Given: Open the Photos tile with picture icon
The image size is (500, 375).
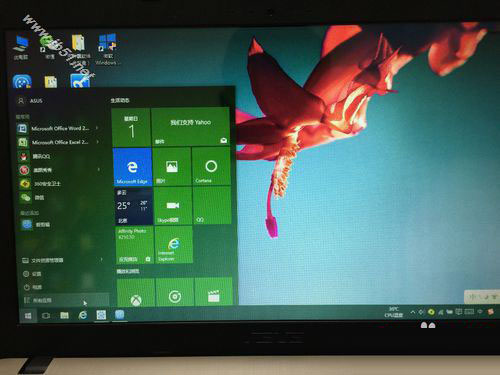Looking at the screenshot, I should click(x=172, y=167).
